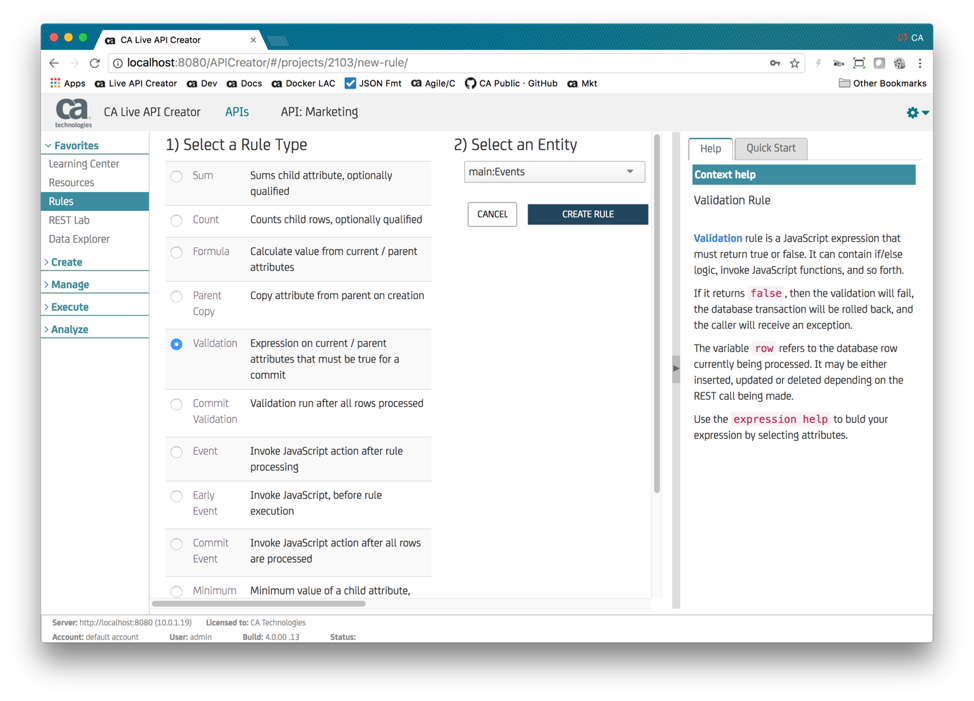This screenshot has width=974, height=701.
Task: Expand the Create section
Action: (x=63, y=262)
